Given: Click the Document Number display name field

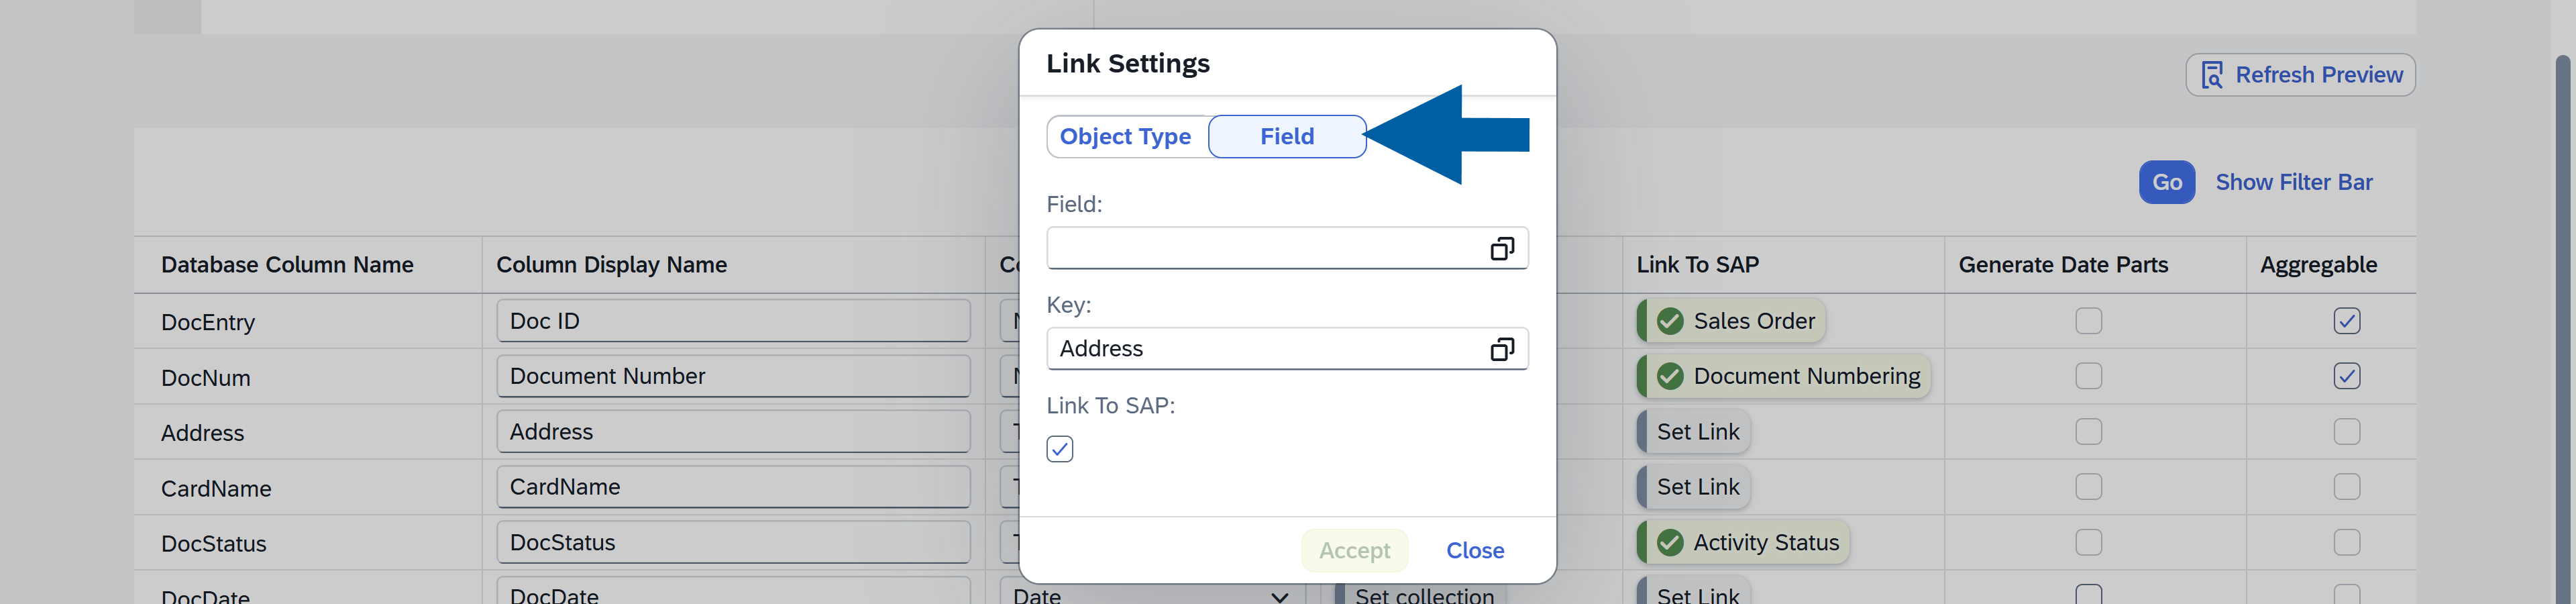Looking at the screenshot, I should pos(732,376).
